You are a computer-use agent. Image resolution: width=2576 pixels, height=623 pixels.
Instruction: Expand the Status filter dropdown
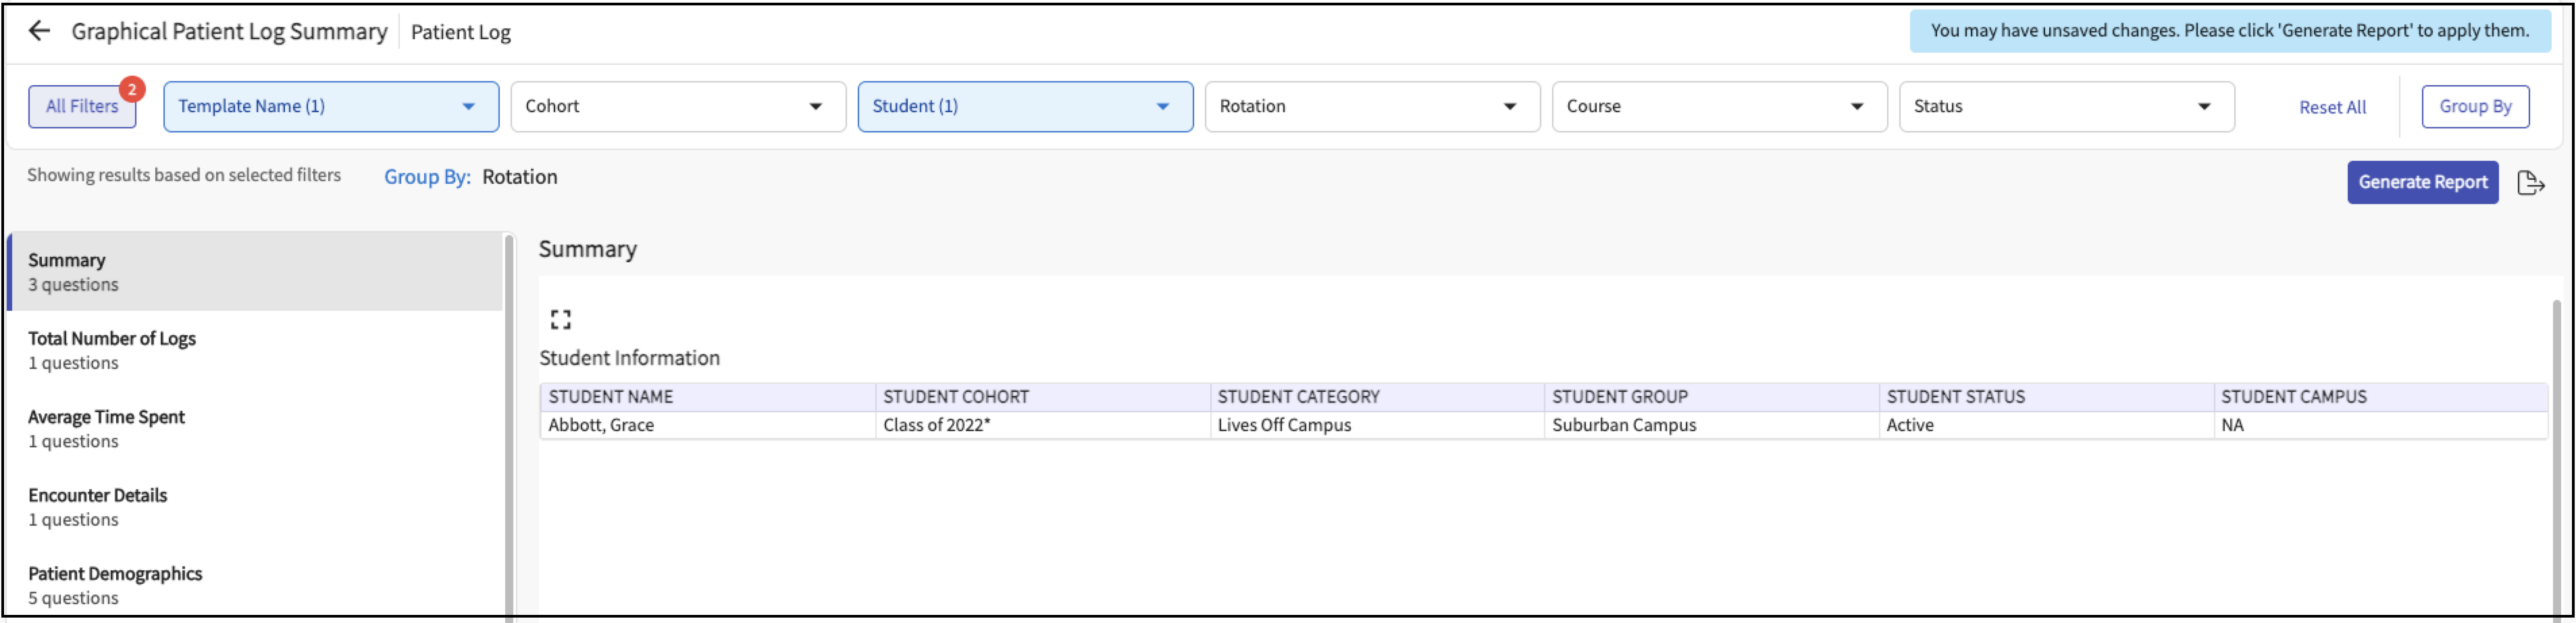(2066, 107)
